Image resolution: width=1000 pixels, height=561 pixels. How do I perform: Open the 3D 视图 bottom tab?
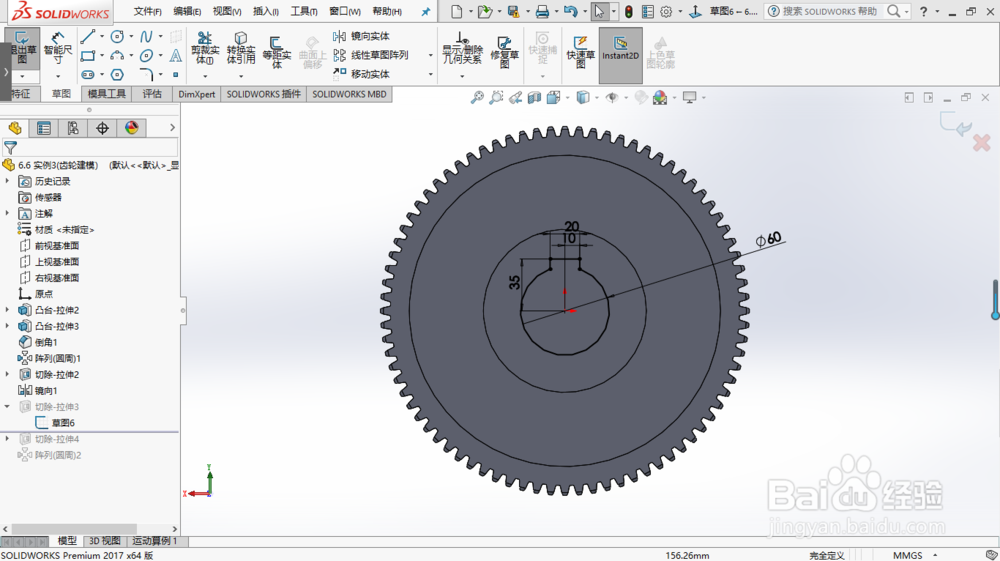point(105,541)
